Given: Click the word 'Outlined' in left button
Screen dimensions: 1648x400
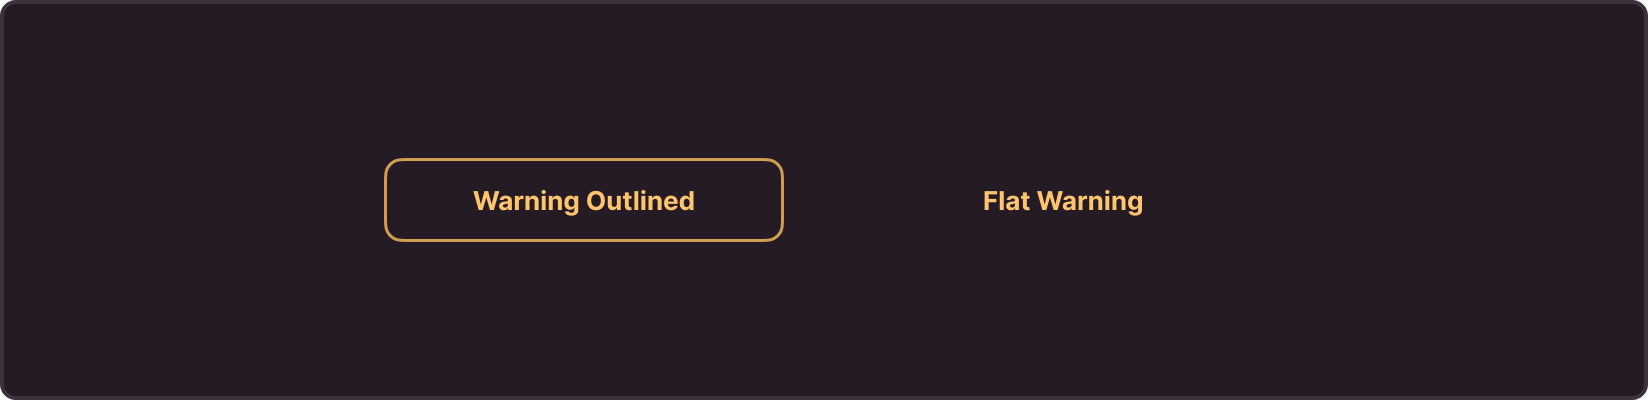Looking at the screenshot, I should coord(640,201).
